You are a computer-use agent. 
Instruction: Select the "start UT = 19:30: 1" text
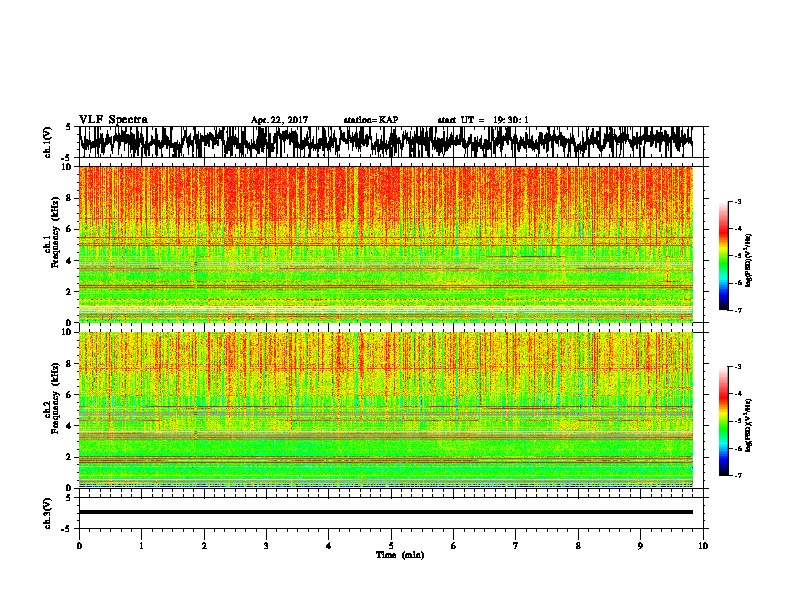coord(483,120)
